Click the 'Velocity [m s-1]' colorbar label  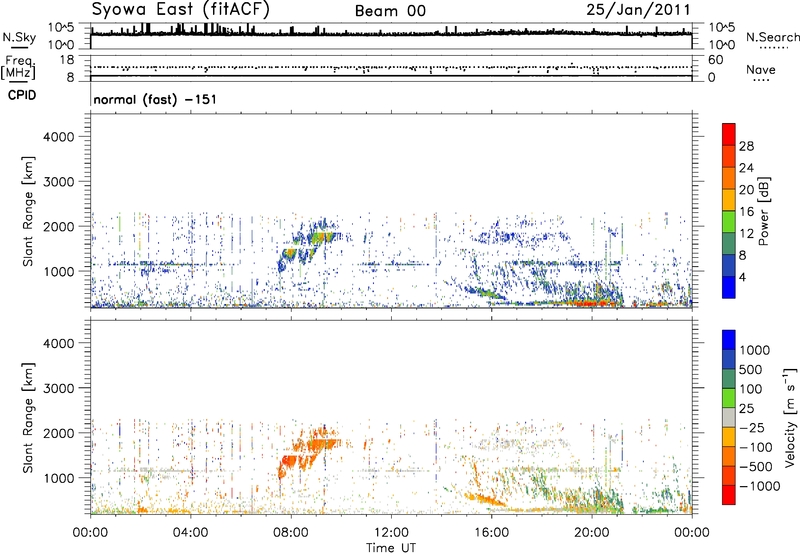pos(790,417)
